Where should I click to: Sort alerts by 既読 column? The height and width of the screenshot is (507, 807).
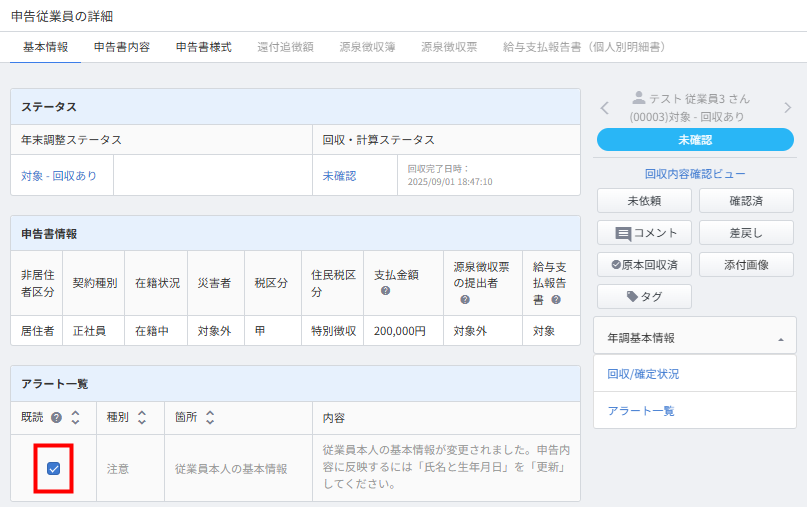pos(76,417)
